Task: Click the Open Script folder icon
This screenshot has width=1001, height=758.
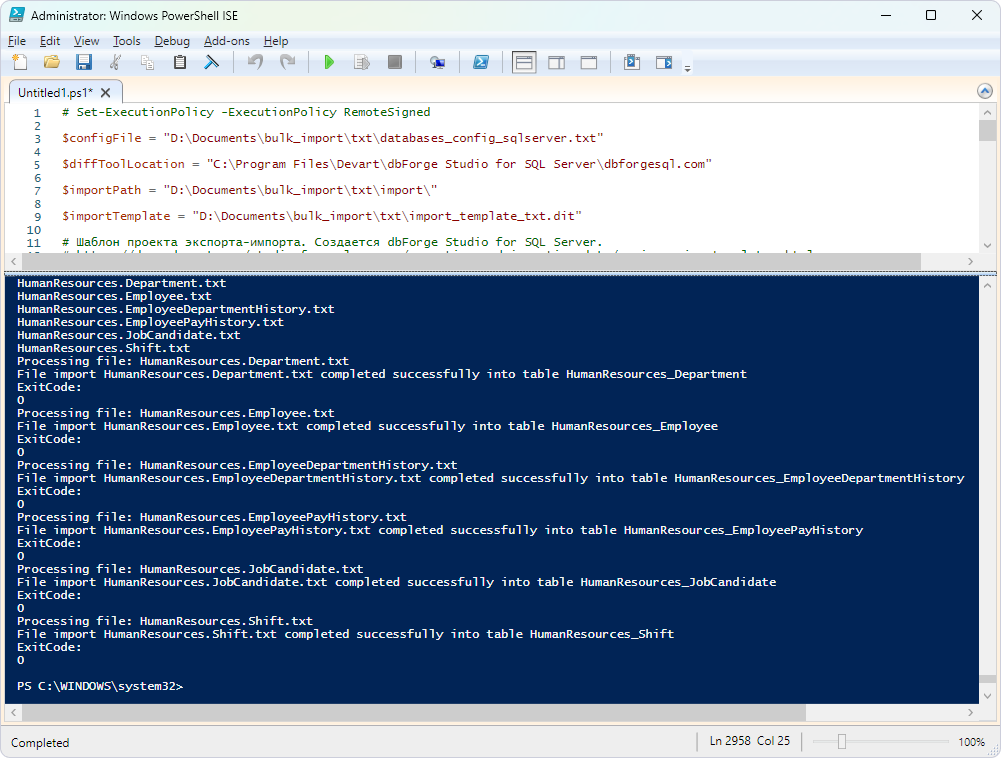Action: click(52, 62)
